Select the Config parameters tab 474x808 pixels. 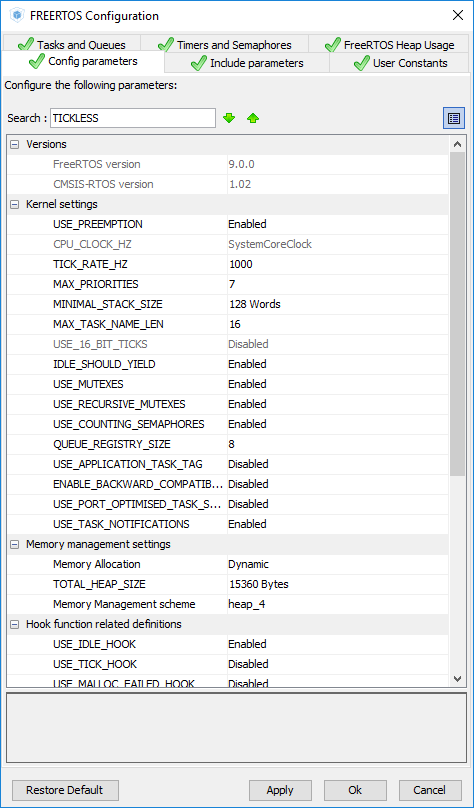[x=83, y=62]
